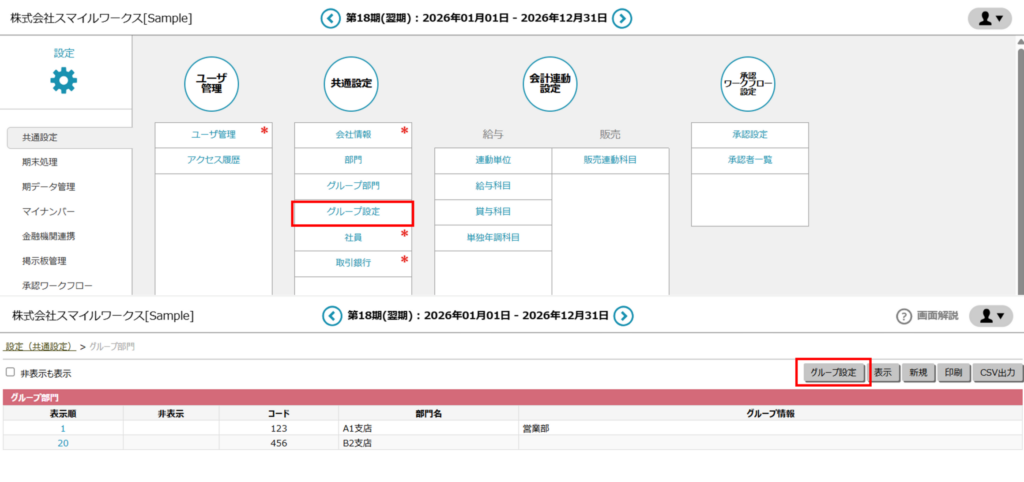Click next period arrow in lower header

pos(623,316)
